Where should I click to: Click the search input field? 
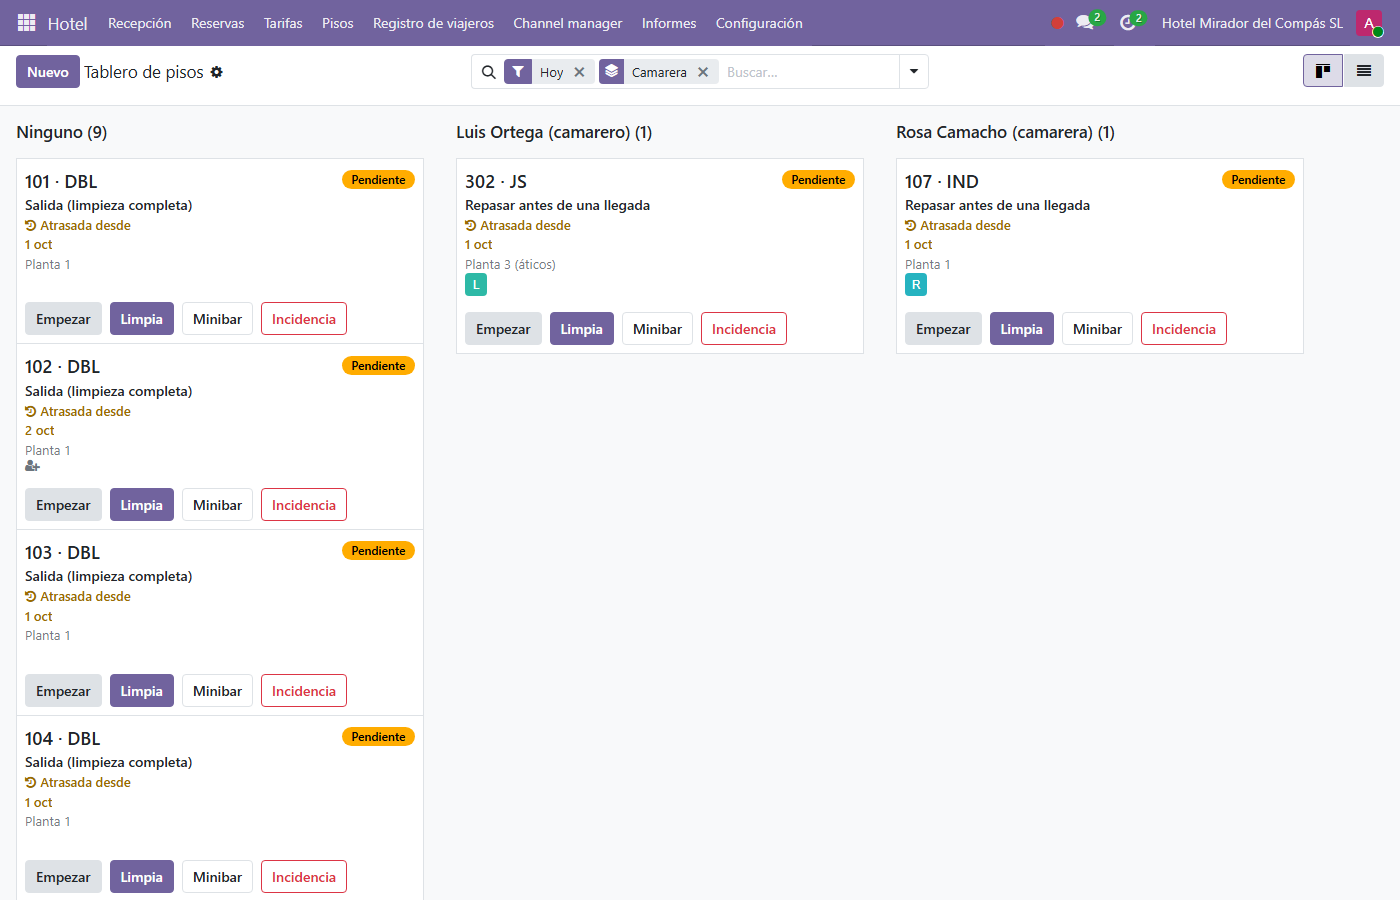(808, 72)
